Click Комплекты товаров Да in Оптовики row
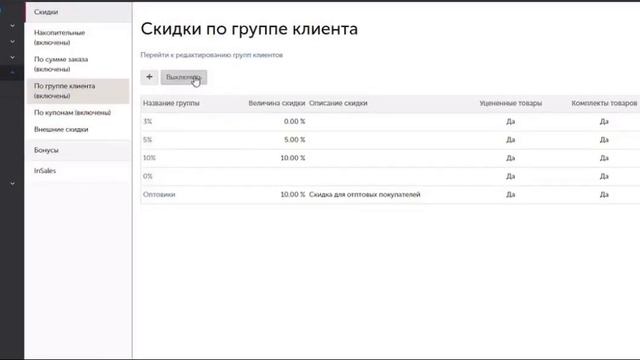The width and height of the screenshot is (640, 360). point(604,194)
